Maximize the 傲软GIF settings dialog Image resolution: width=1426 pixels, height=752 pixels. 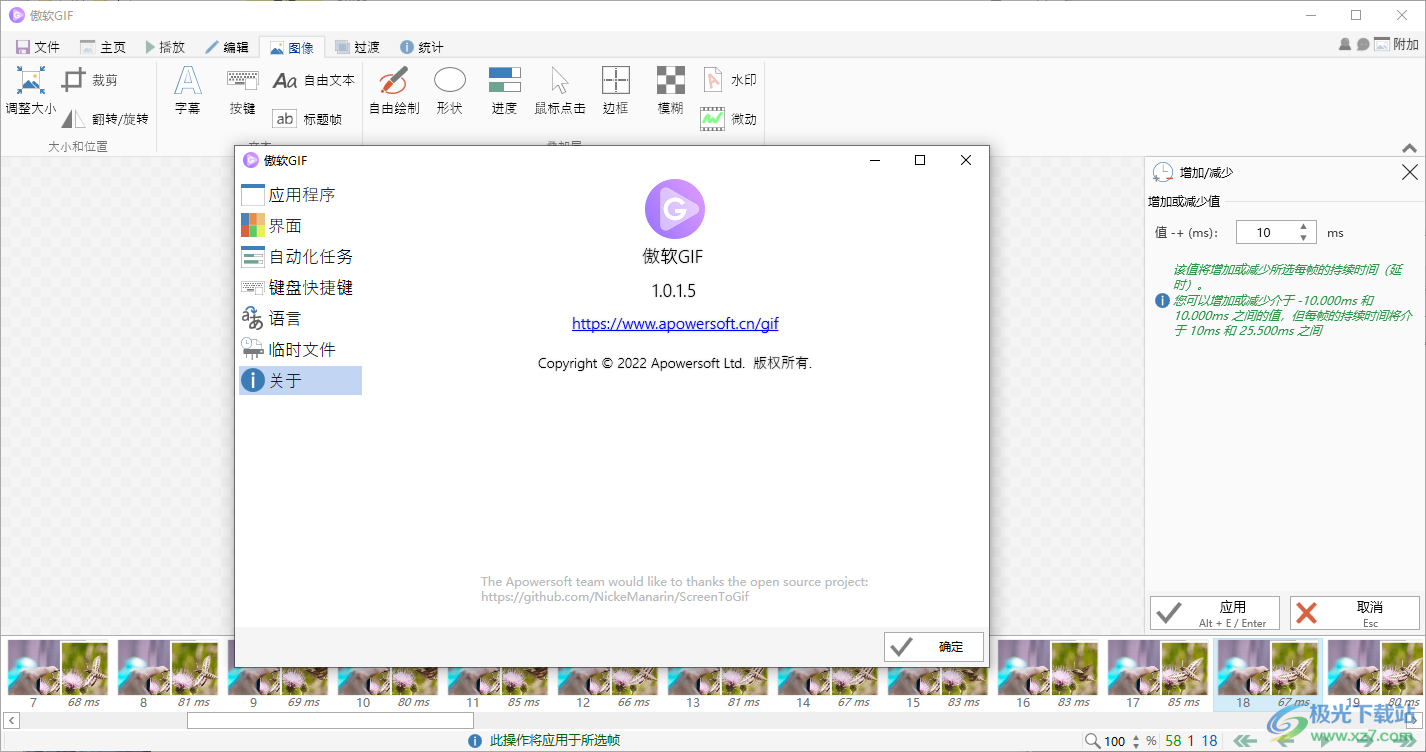[920, 160]
